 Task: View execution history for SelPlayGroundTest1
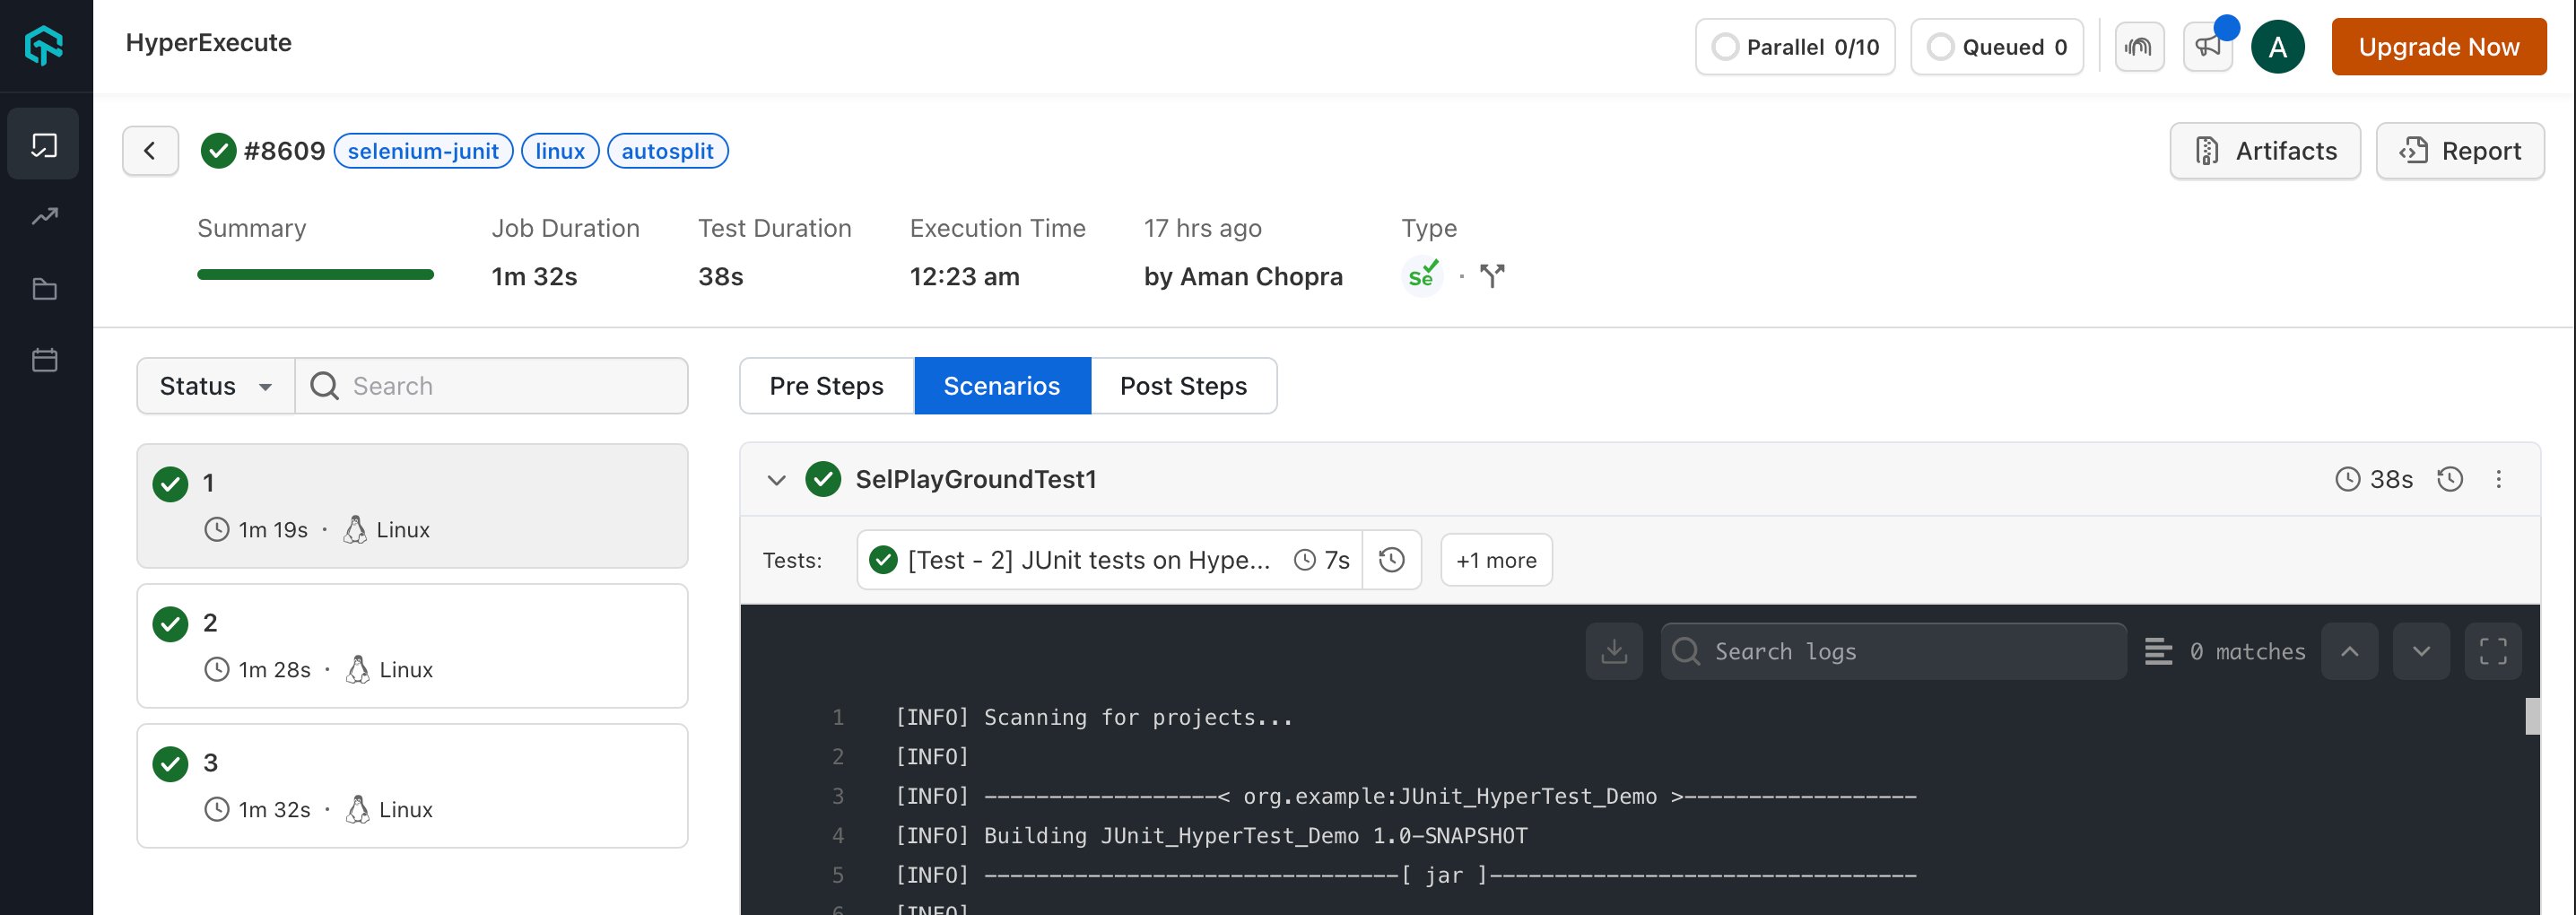(x=2450, y=479)
